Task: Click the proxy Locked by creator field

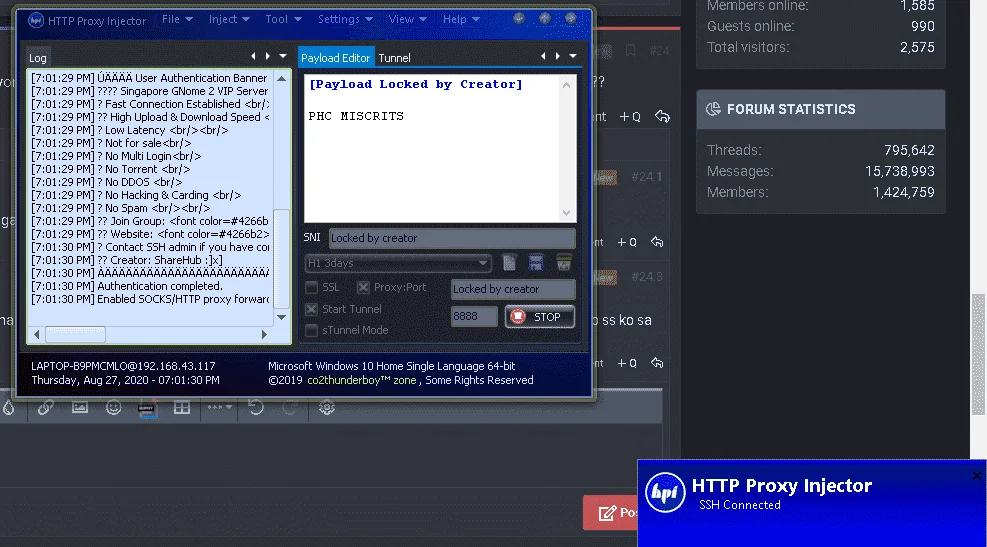Action: pos(513,289)
